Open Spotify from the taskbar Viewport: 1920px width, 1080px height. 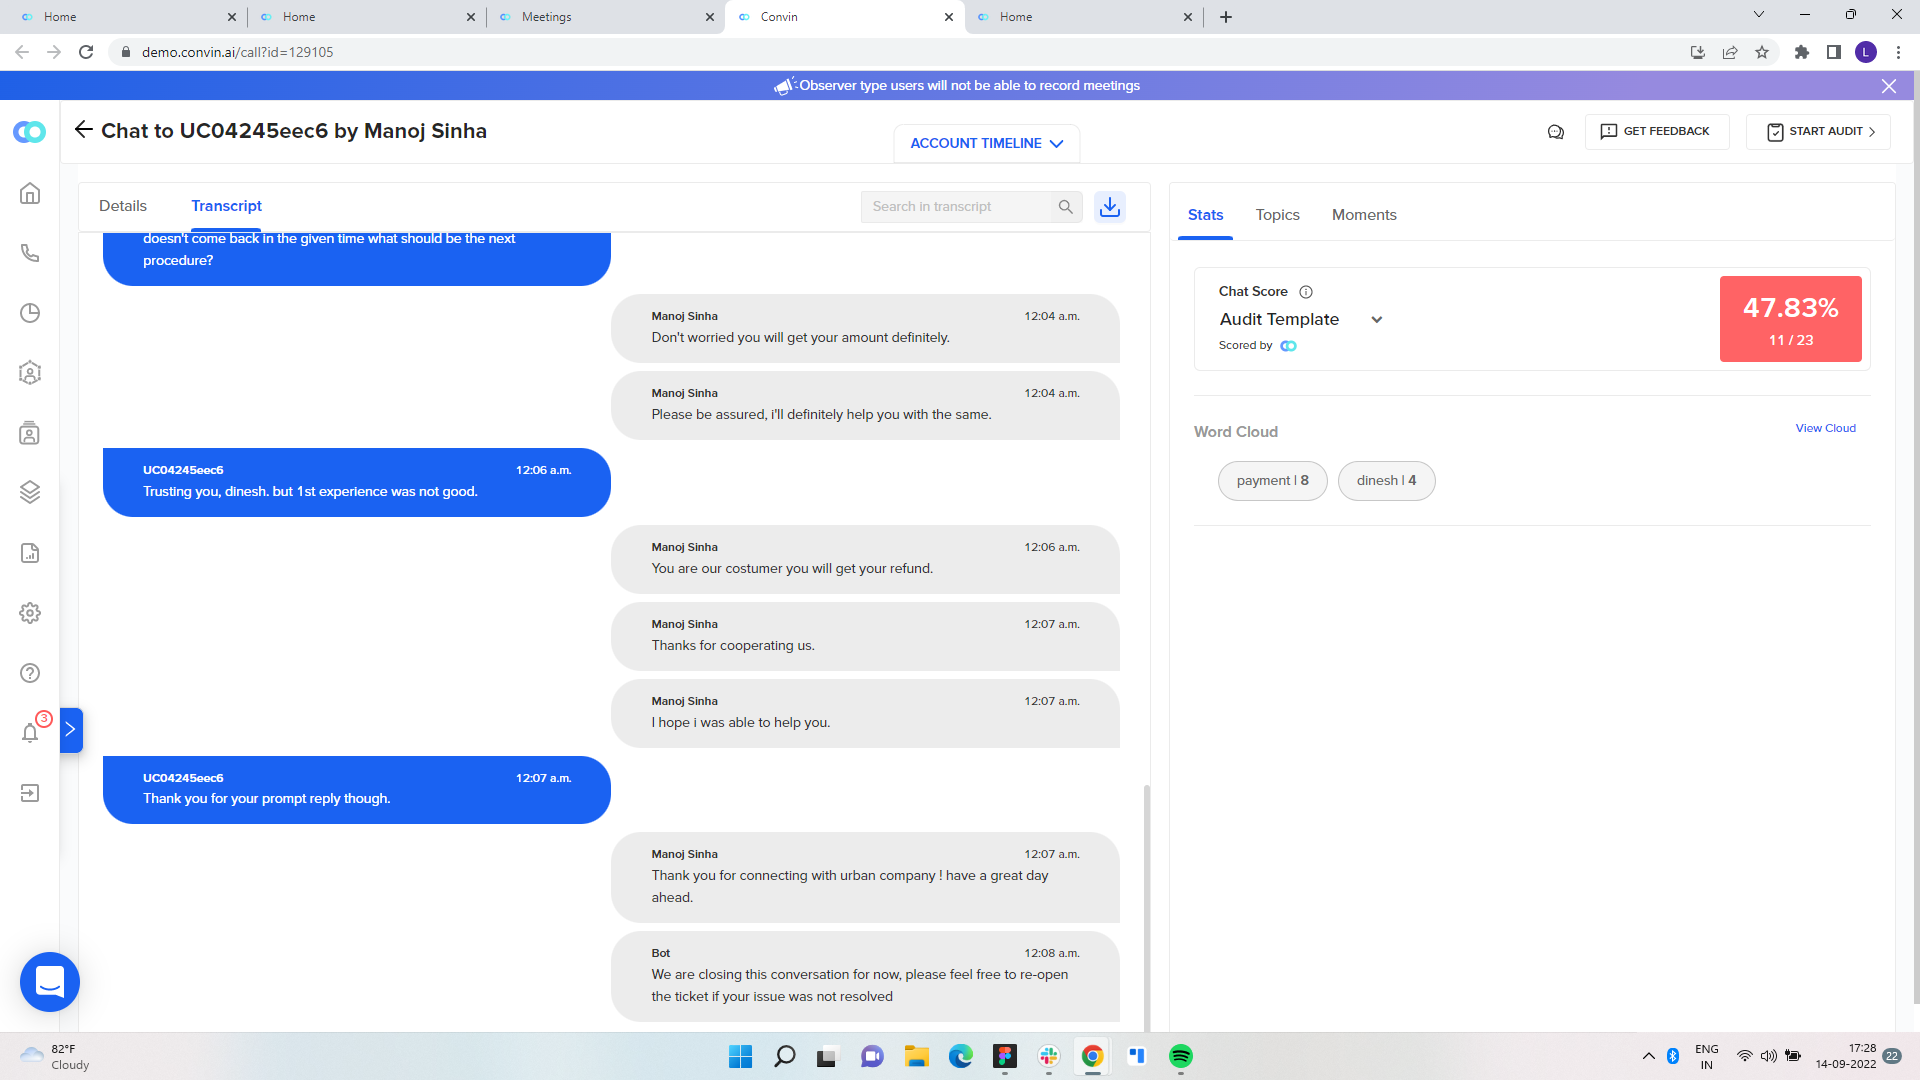(x=1180, y=1056)
